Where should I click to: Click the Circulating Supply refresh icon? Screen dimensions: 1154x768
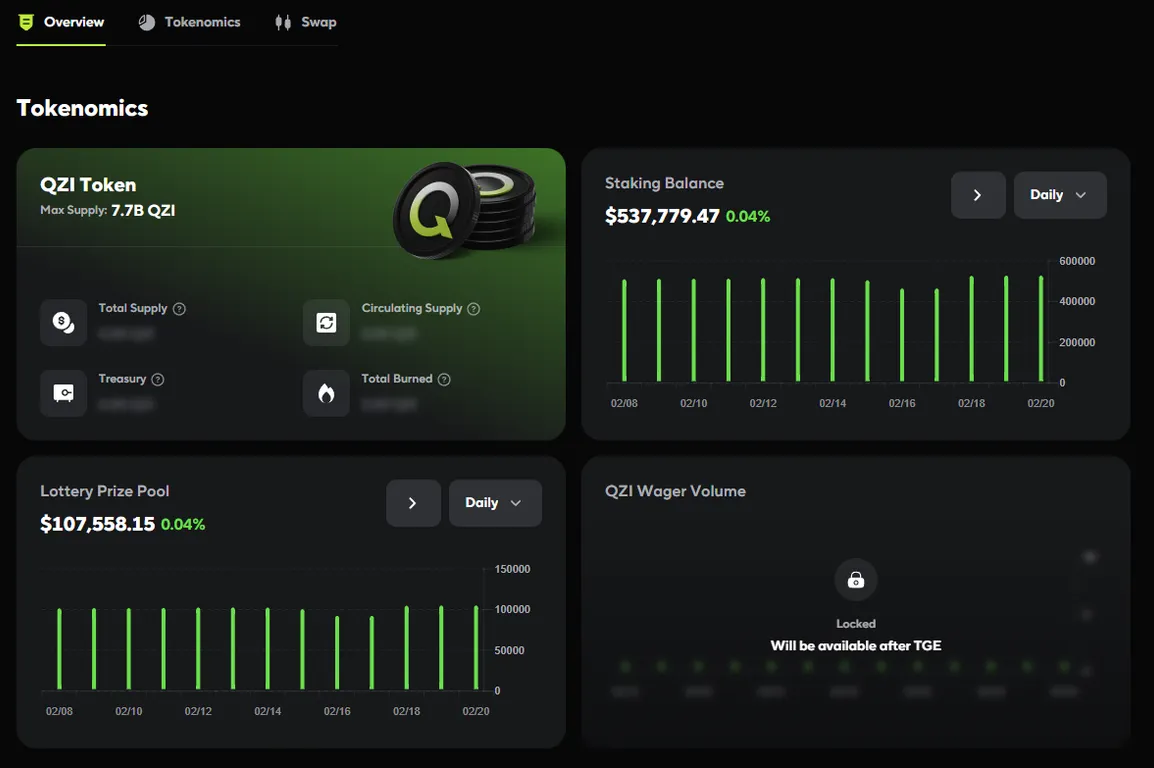(x=326, y=322)
